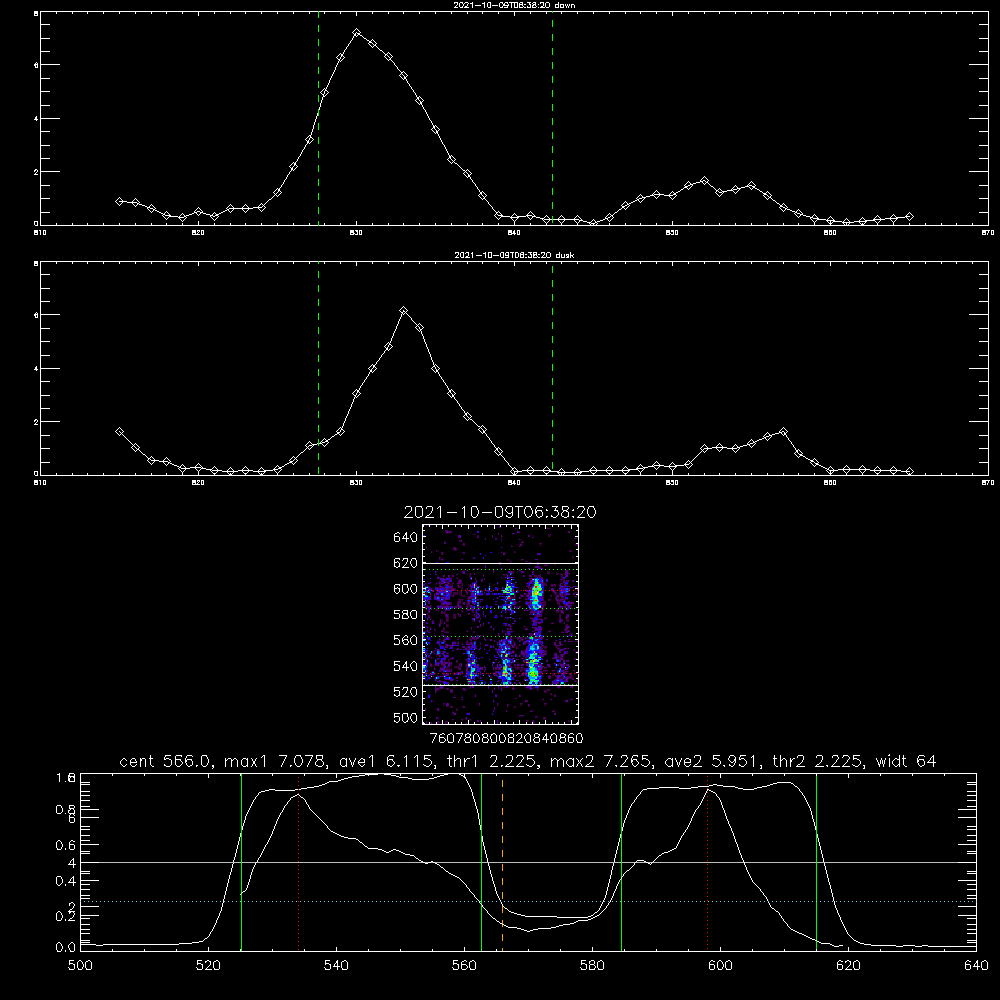The width and height of the screenshot is (1000, 1000).
Task: Click the red dotted line near 534
Action: [298, 862]
